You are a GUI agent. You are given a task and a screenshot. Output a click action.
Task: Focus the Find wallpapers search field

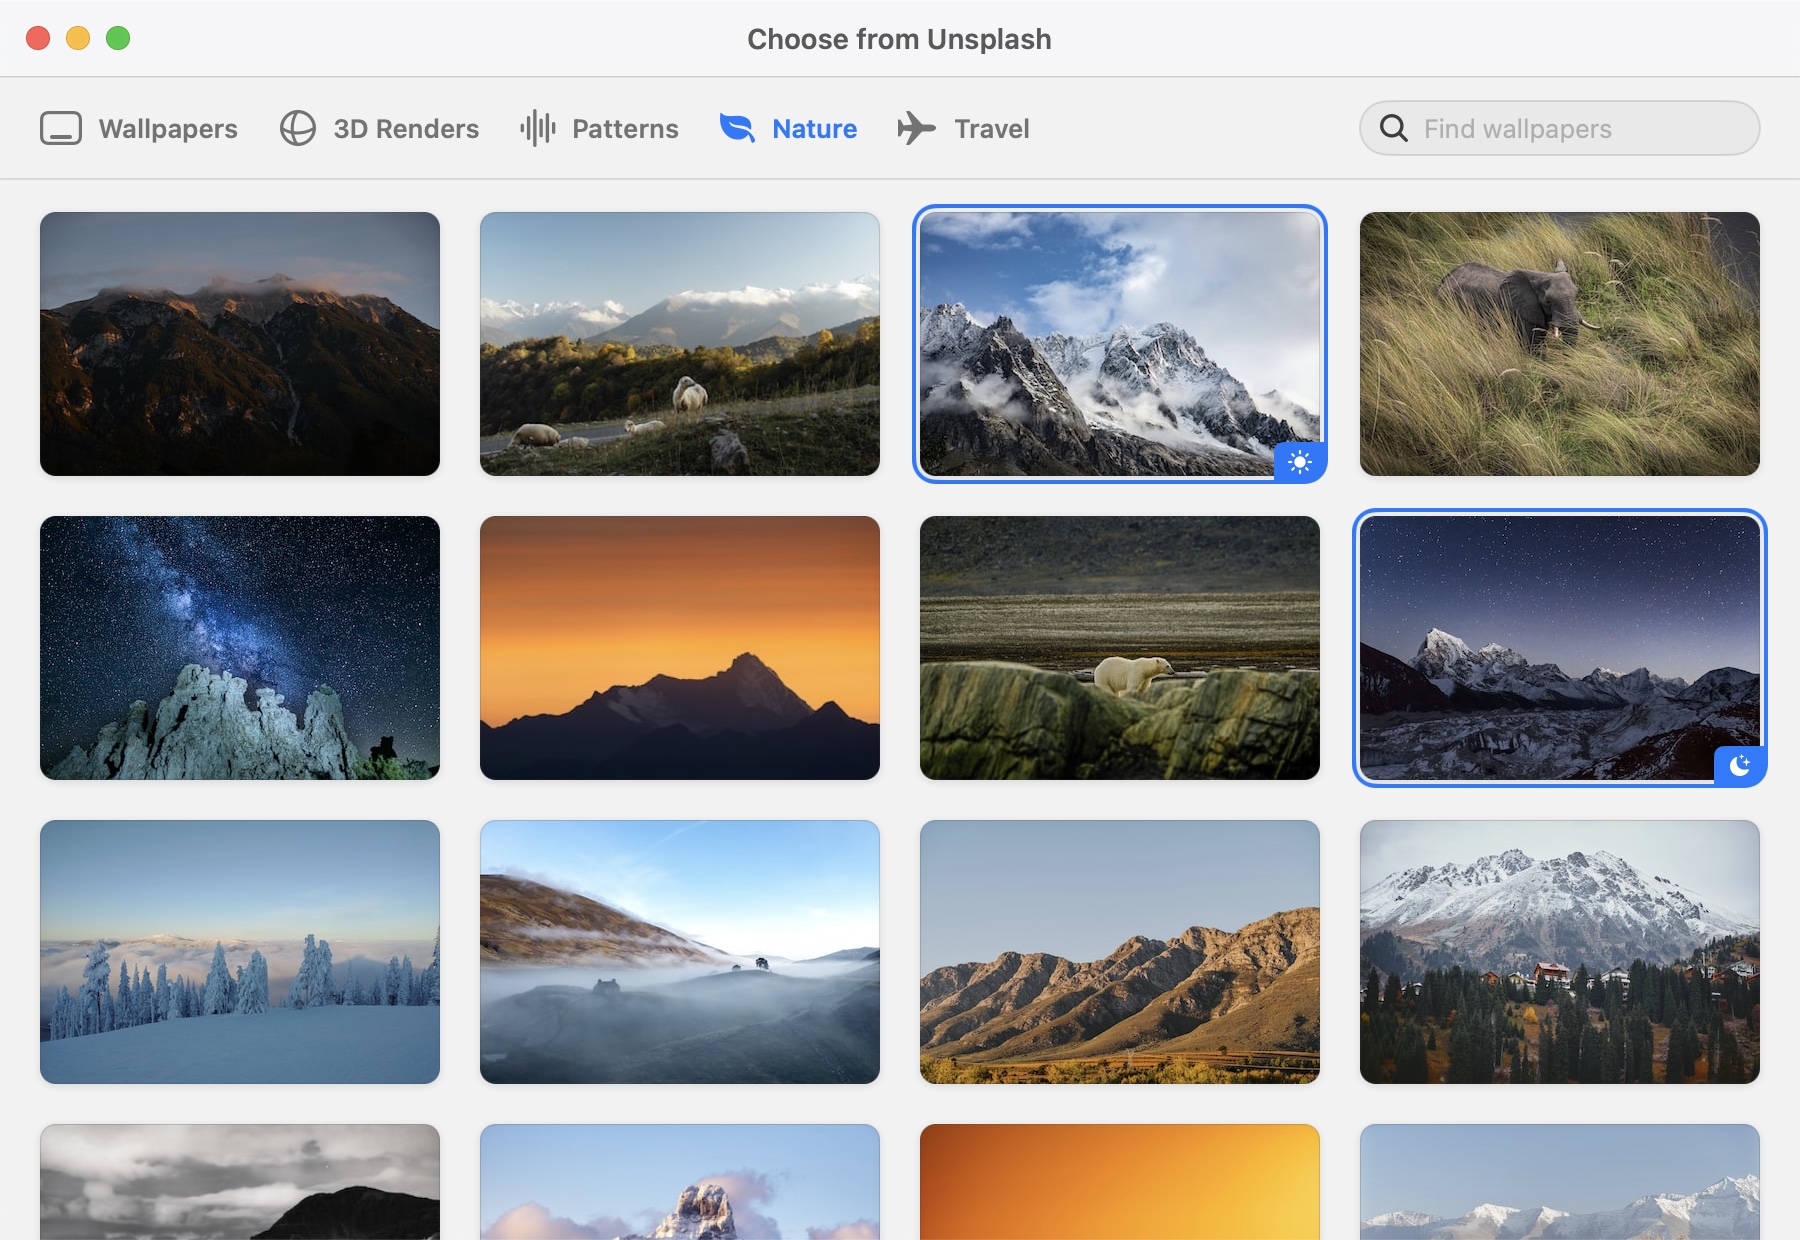point(1560,128)
